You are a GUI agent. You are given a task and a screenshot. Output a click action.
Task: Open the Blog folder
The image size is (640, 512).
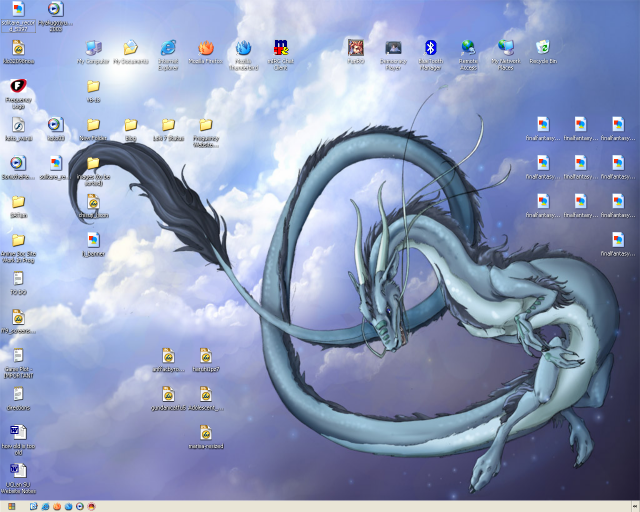pyautogui.click(x=131, y=129)
